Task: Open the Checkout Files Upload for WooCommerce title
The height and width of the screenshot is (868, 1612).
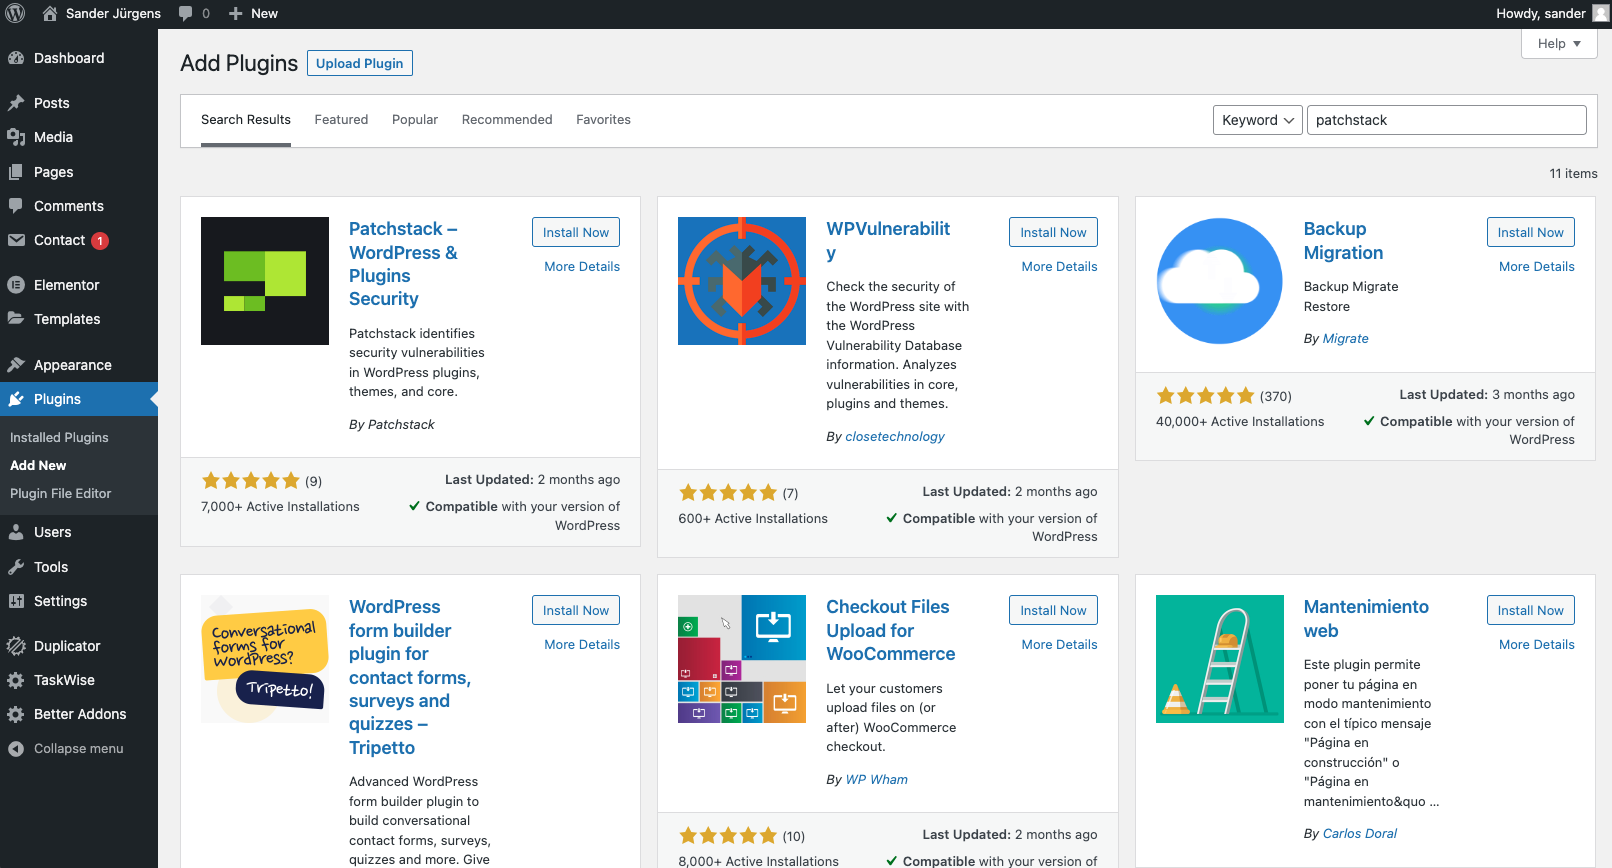Action: click(x=890, y=630)
